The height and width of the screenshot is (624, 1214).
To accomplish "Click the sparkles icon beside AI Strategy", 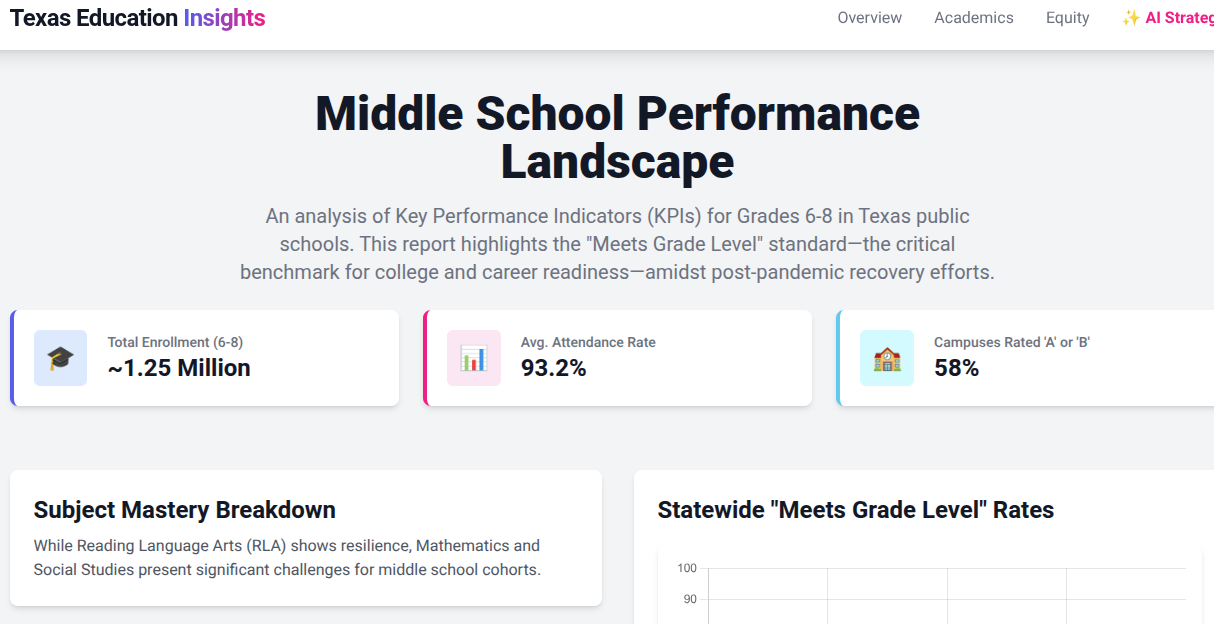I will coord(1131,18).
